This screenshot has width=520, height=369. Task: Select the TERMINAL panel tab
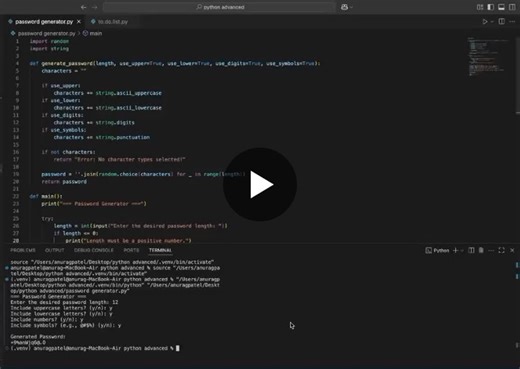160,250
